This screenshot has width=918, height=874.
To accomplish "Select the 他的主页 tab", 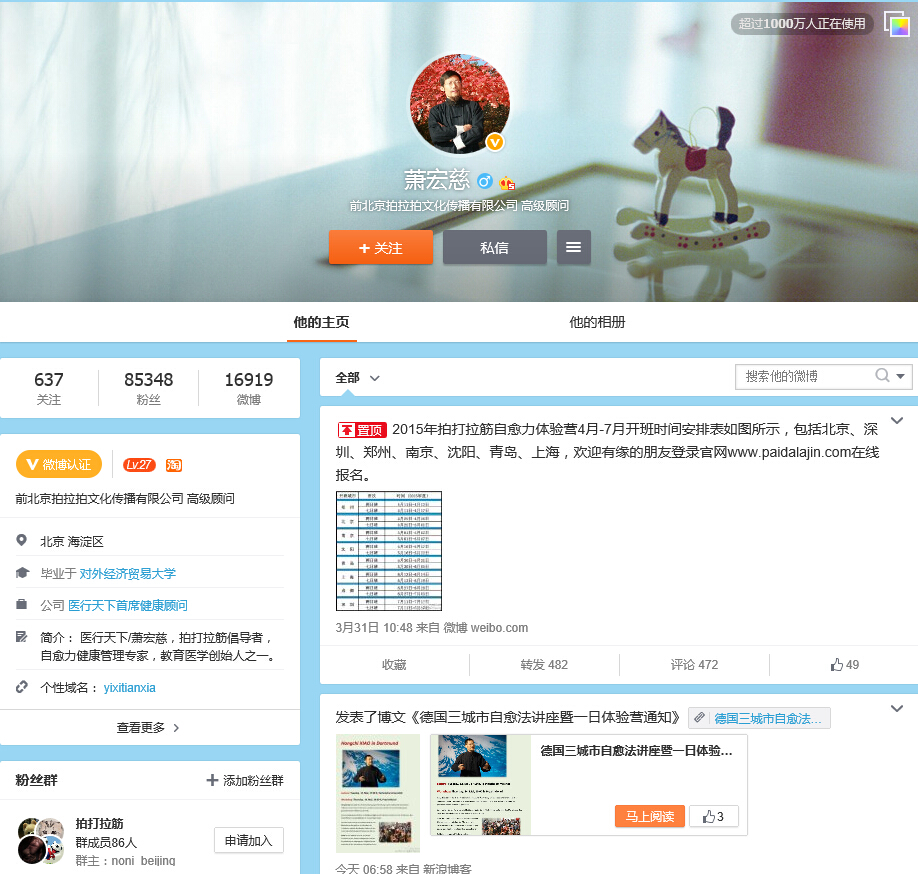I will pos(321,322).
